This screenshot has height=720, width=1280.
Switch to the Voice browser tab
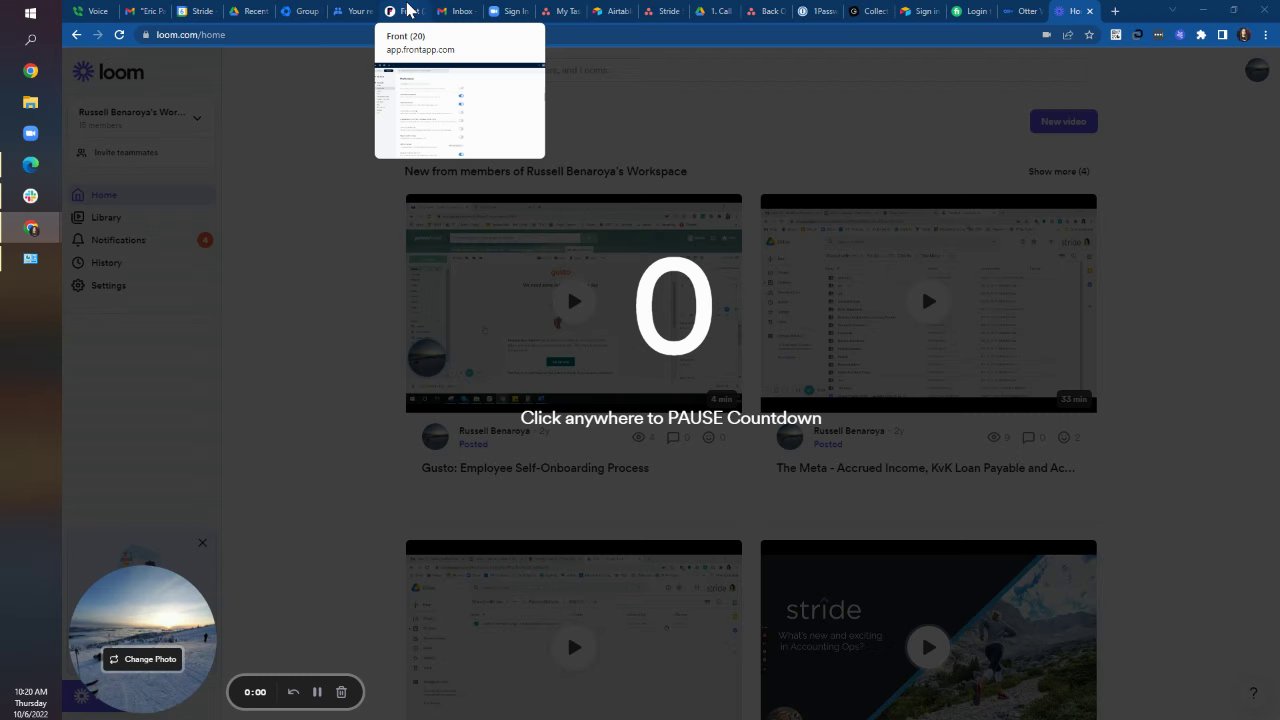pos(90,11)
